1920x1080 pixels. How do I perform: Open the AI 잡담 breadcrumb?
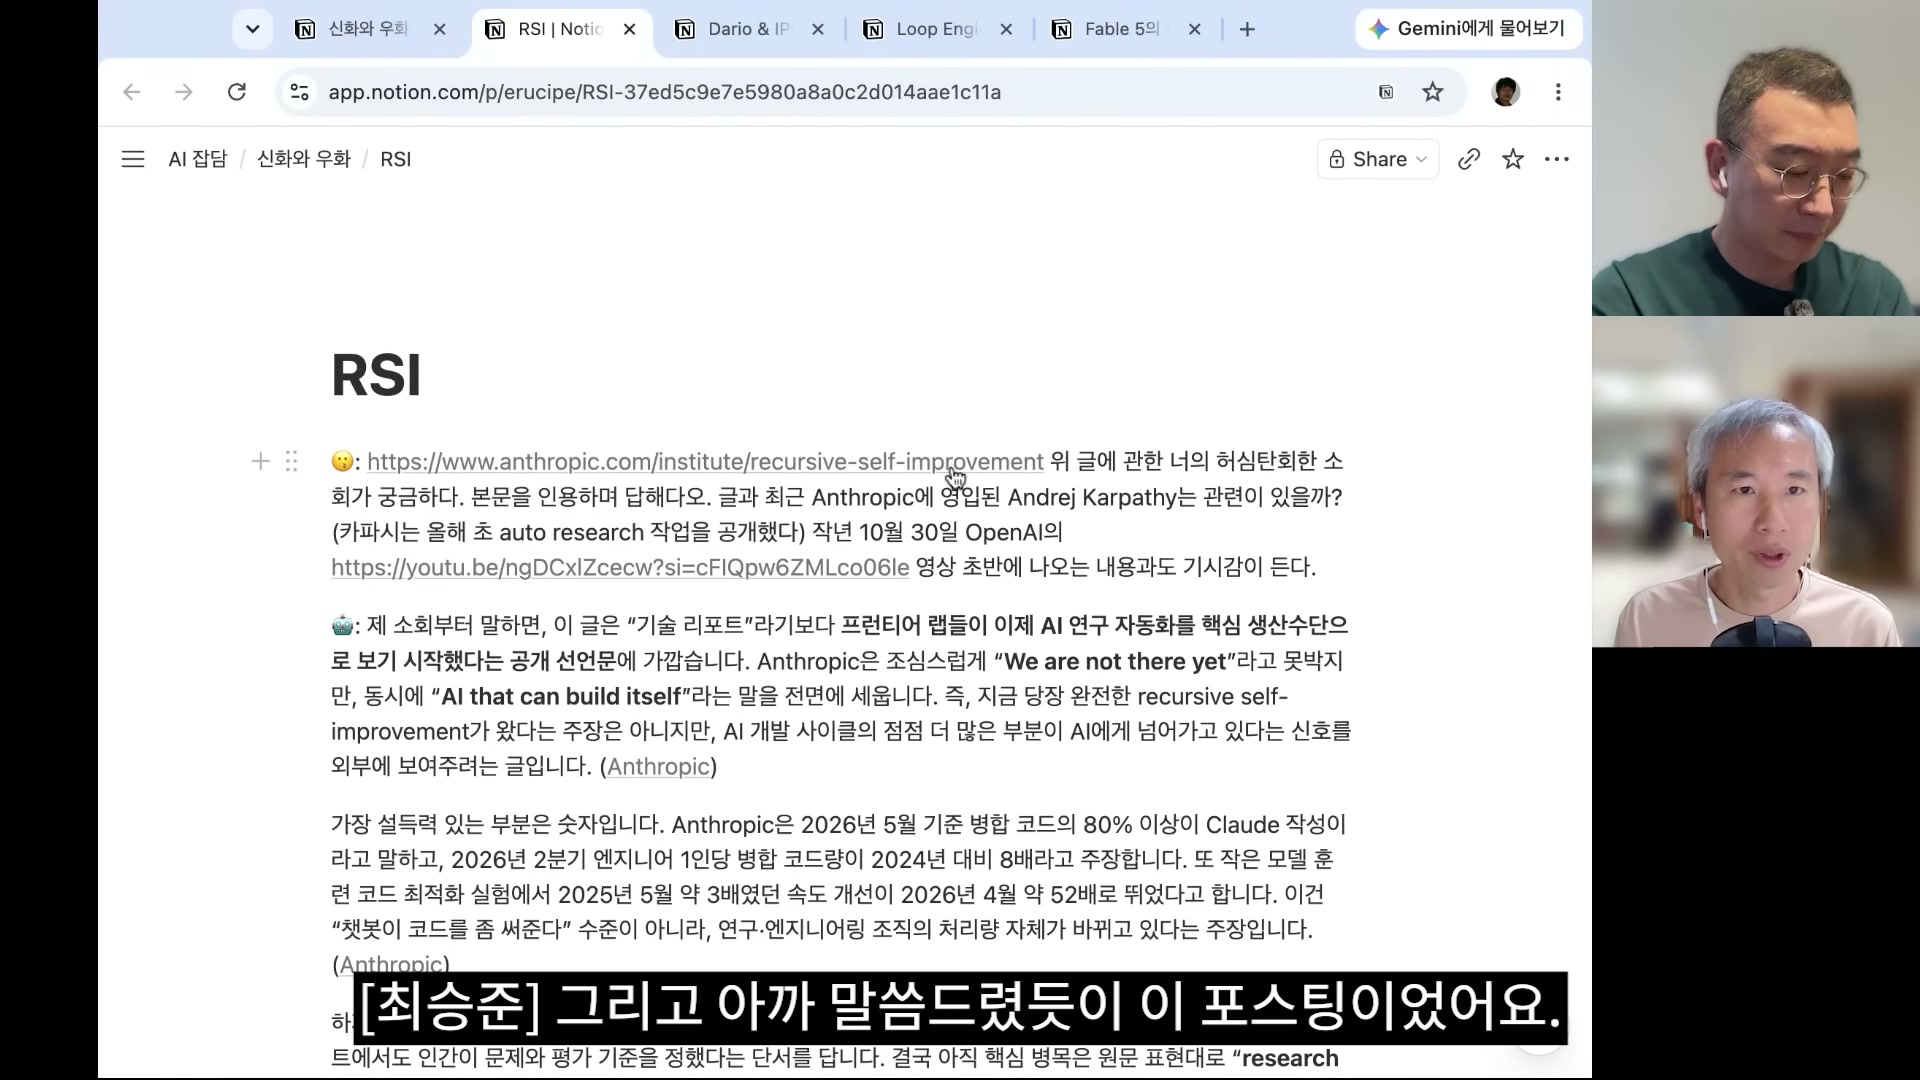point(198,159)
